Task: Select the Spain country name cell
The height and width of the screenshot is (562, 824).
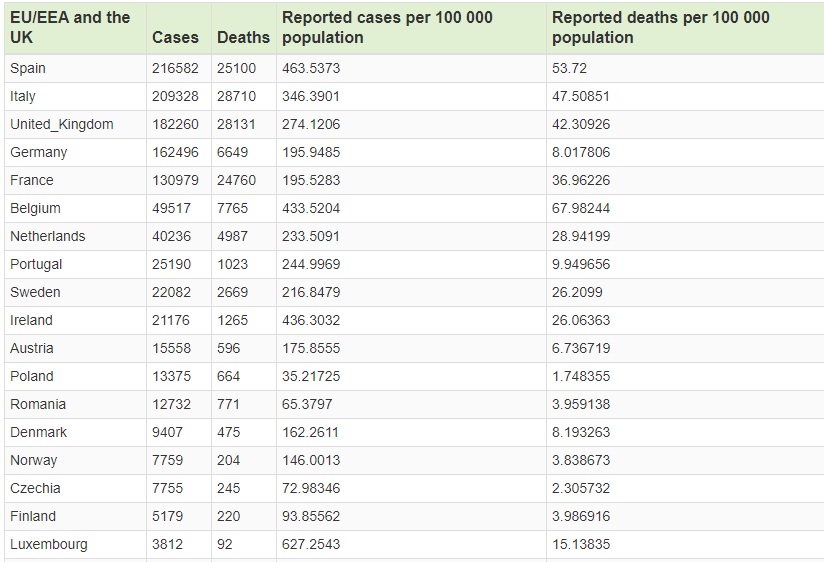Action: (x=28, y=68)
